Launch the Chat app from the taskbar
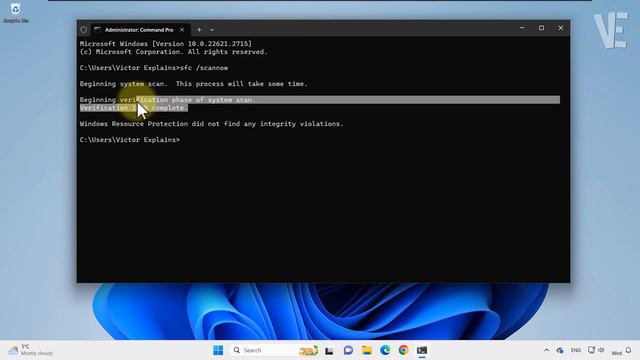The height and width of the screenshot is (360, 640). tap(348, 350)
